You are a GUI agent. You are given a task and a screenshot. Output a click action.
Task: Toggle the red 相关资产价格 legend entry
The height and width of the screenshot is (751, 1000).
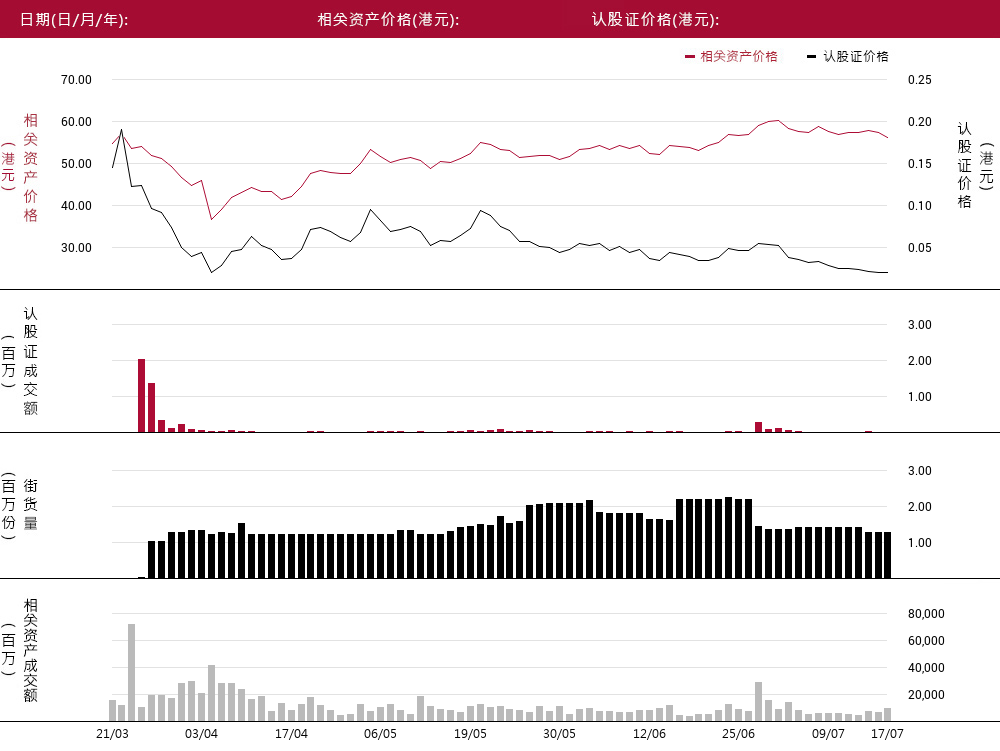[732, 56]
